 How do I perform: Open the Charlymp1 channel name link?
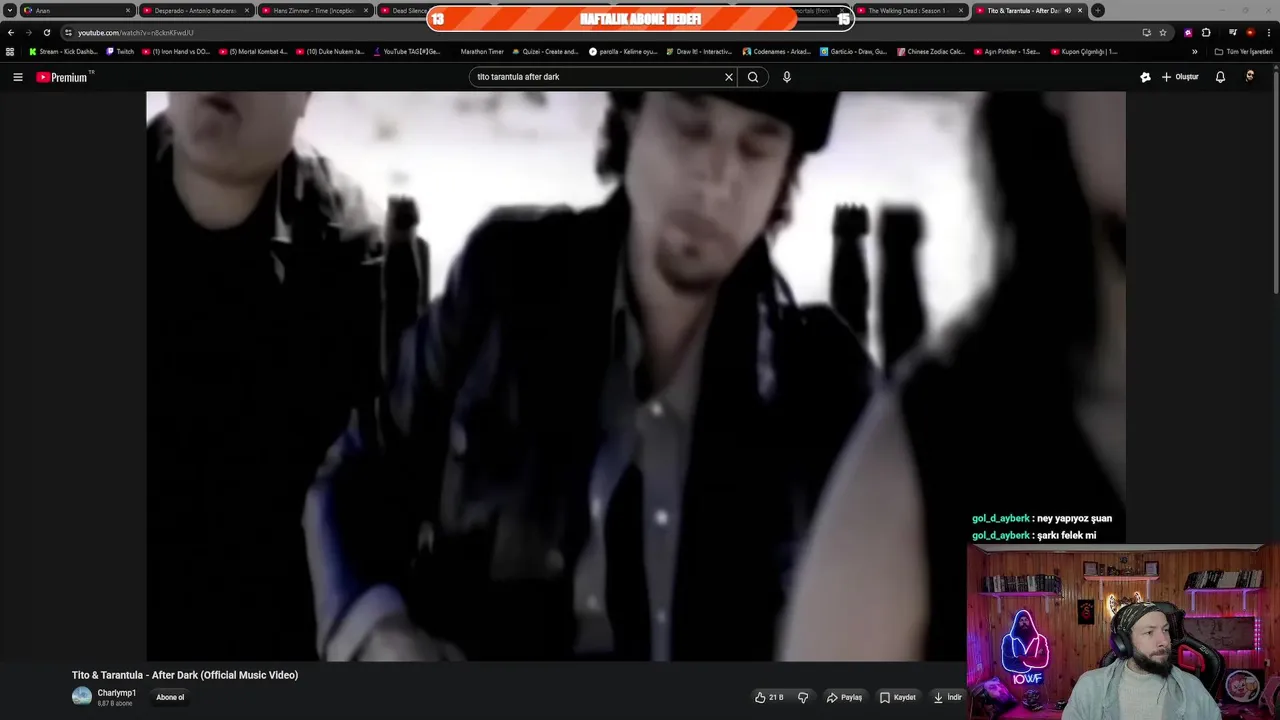pyautogui.click(x=116, y=693)
